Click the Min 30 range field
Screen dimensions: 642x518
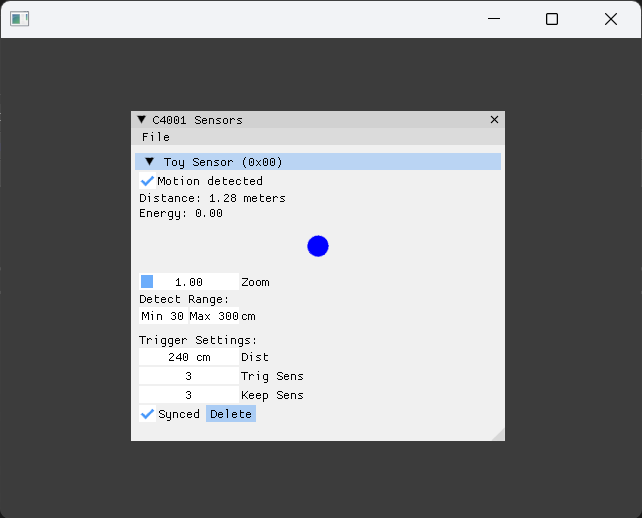pos(163,316)
